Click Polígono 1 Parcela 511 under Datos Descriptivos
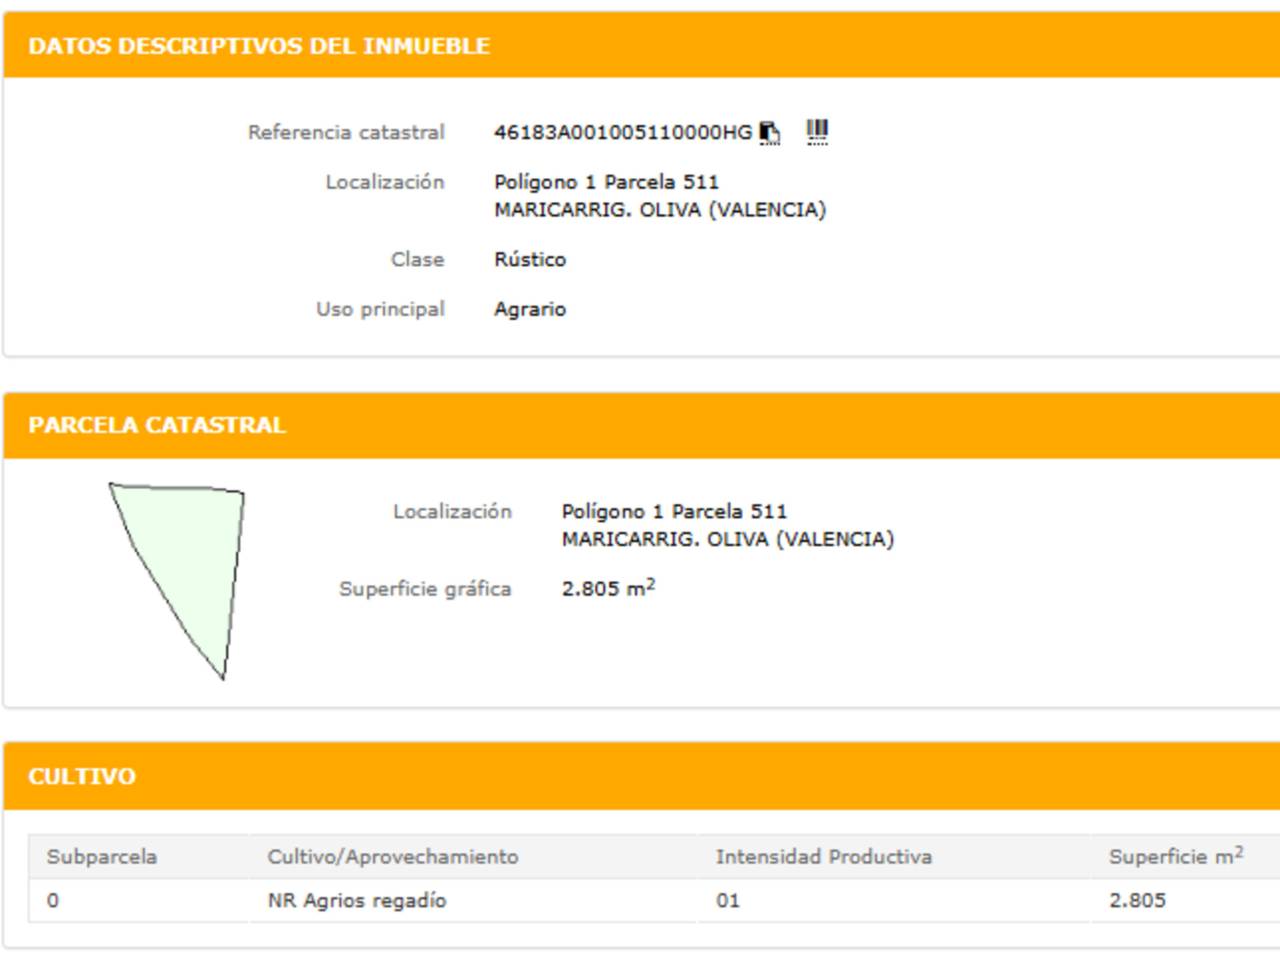 [606, 182]
